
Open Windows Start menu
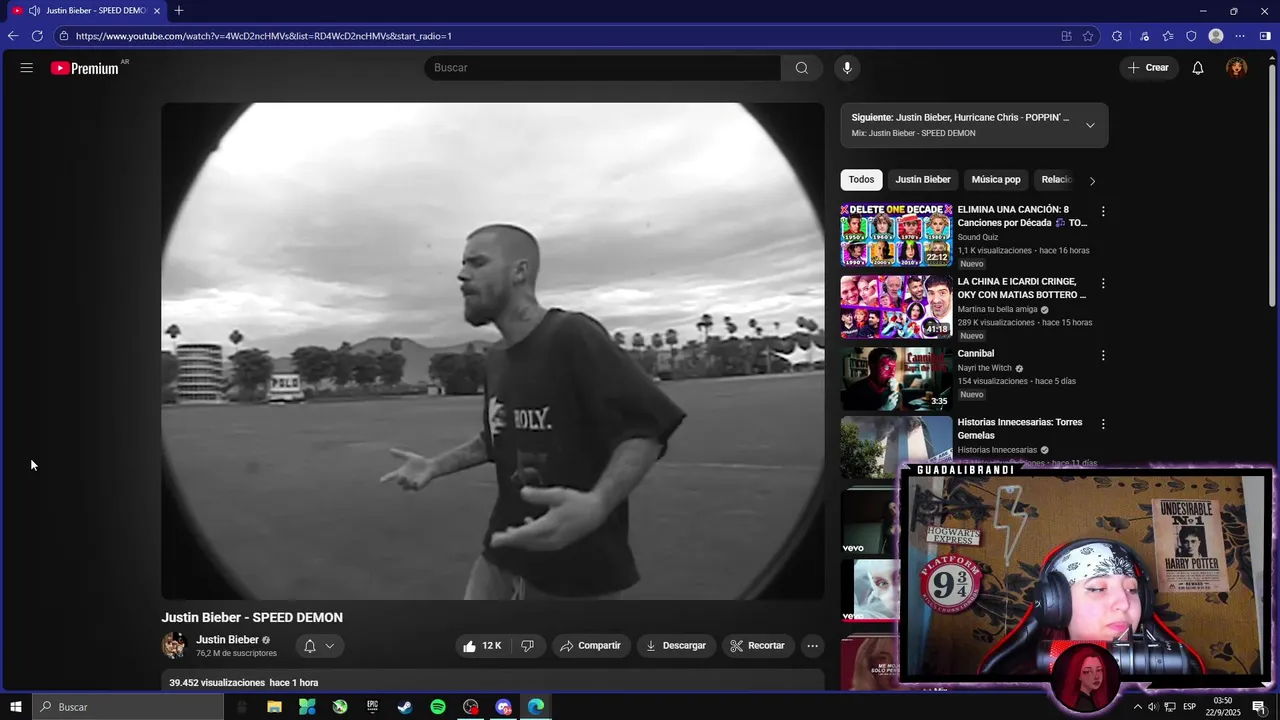point(16,707)
